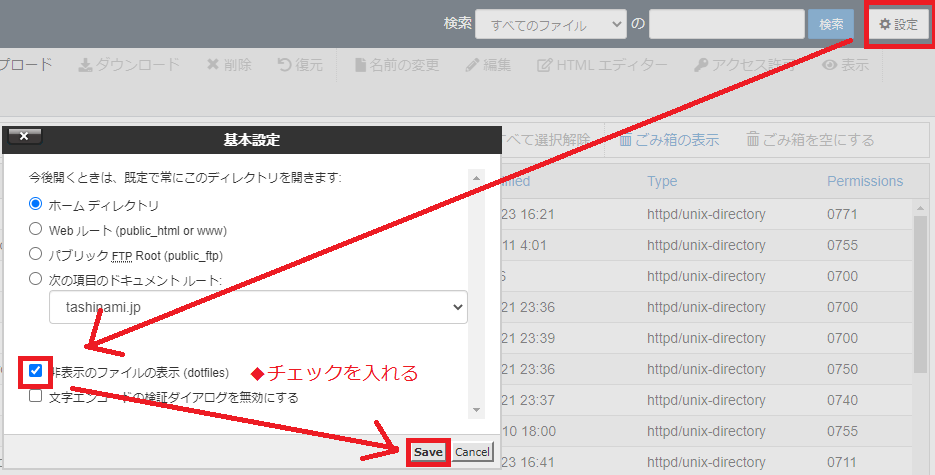Click the 名前の変更 rename icon
Viewport: 935px width, 475px height.
click(361, 65)
